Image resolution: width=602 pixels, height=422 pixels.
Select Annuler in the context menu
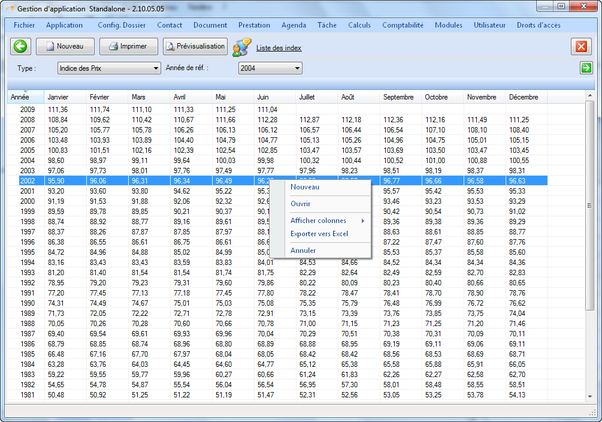click(x=302, y=250)
